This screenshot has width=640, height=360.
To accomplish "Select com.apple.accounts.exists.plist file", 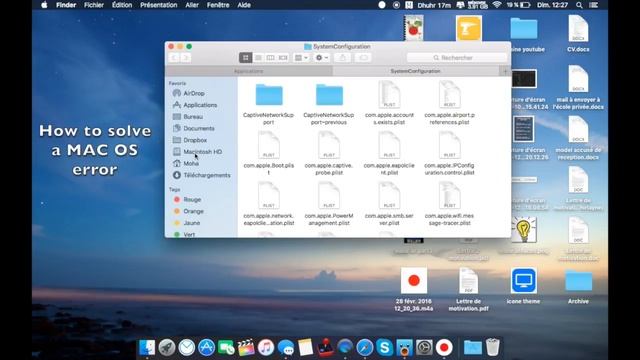I will click(389, 103).
